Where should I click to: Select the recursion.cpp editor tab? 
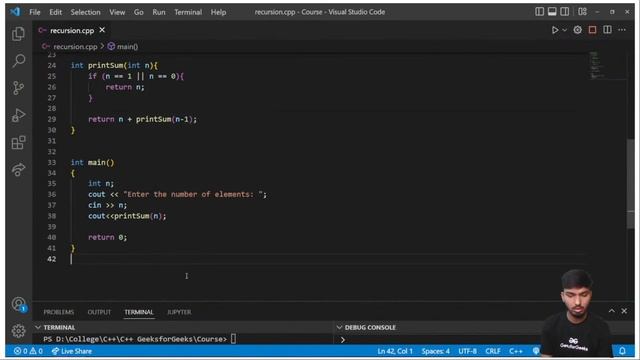click(72, 30)
